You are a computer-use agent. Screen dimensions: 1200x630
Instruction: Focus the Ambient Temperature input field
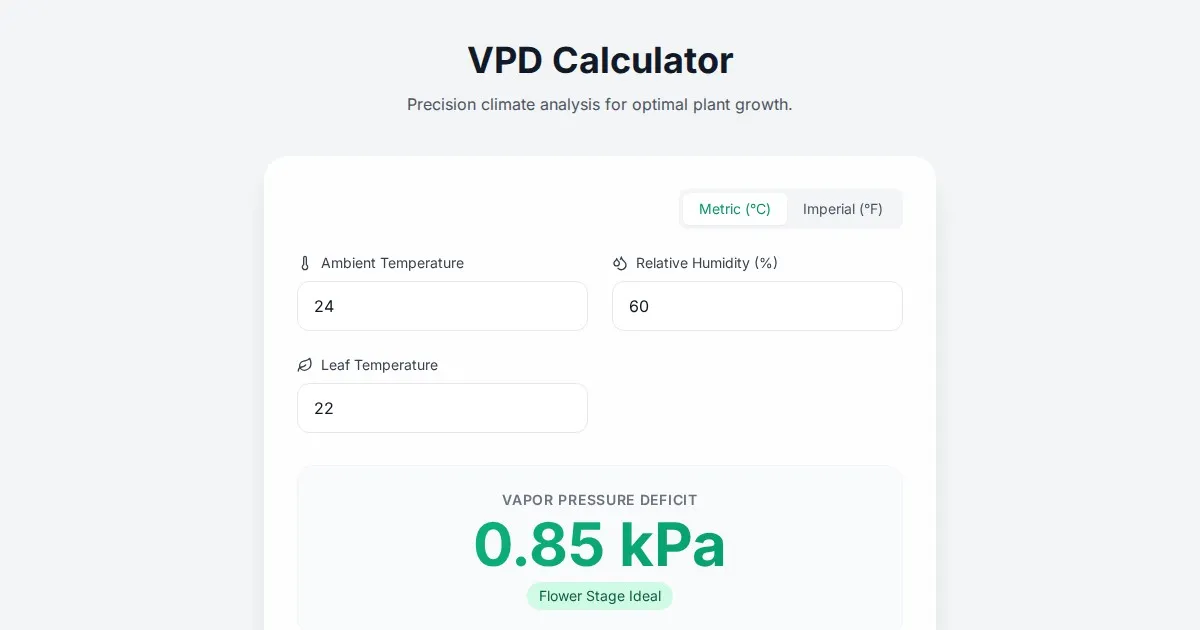(442, 306)
